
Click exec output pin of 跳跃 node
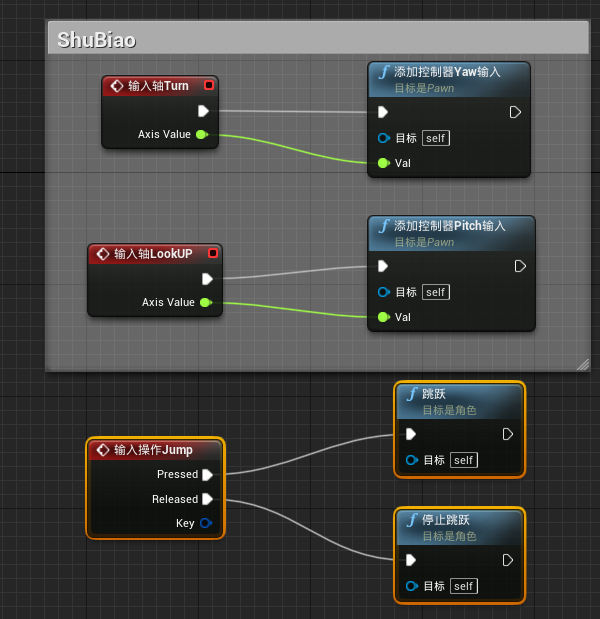[x=508, y=434]
